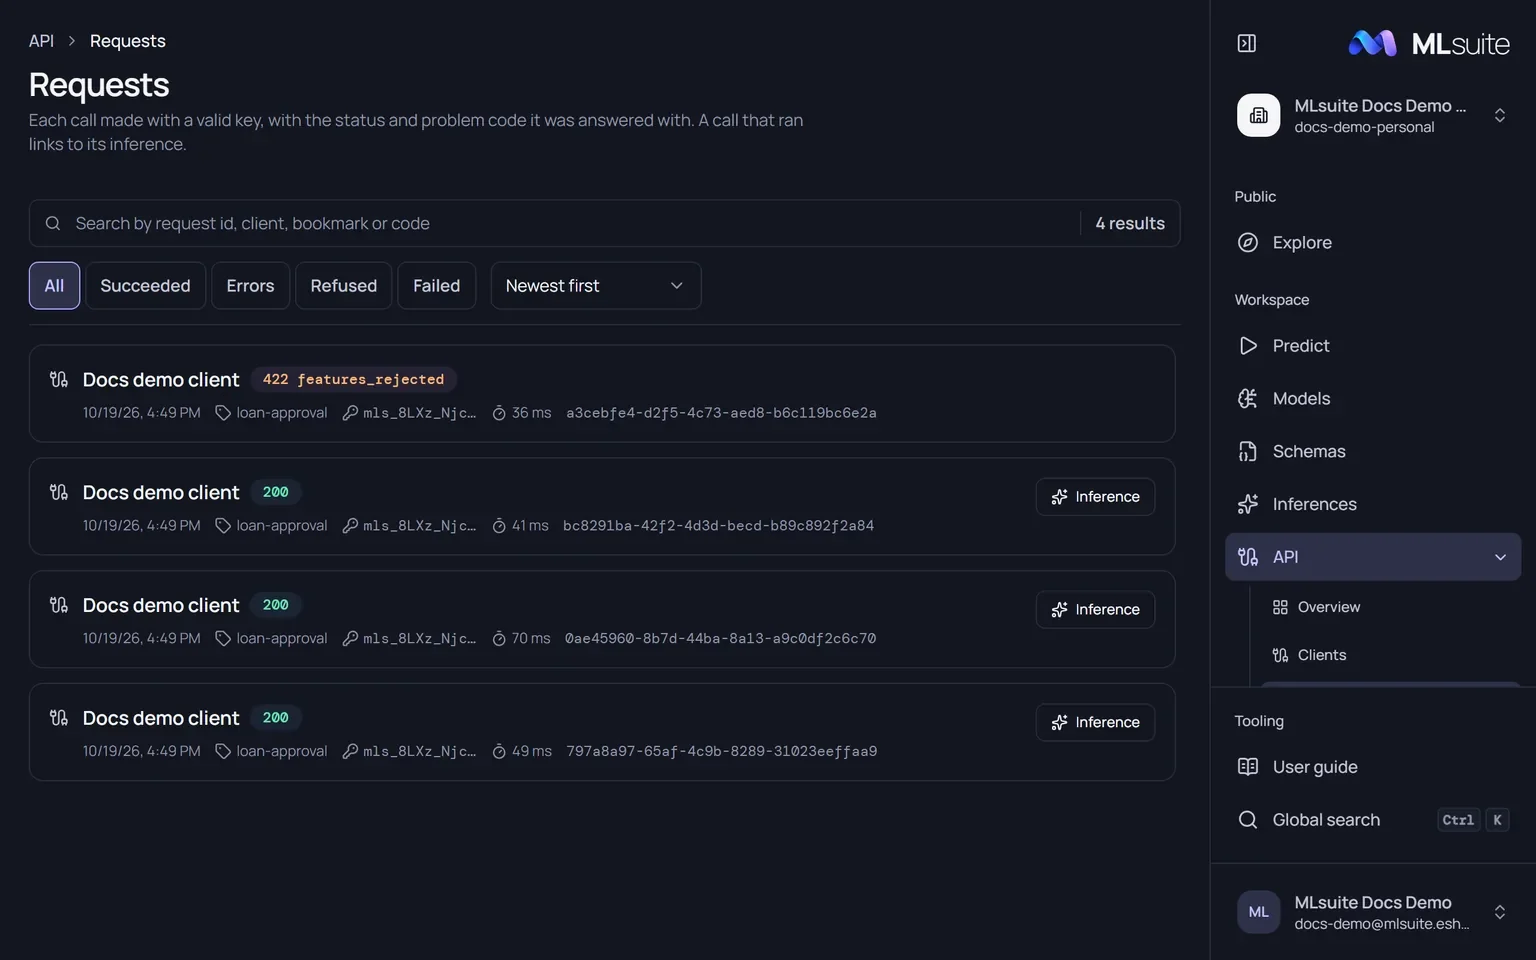Click the Predict play icon

click(1247, 345)
